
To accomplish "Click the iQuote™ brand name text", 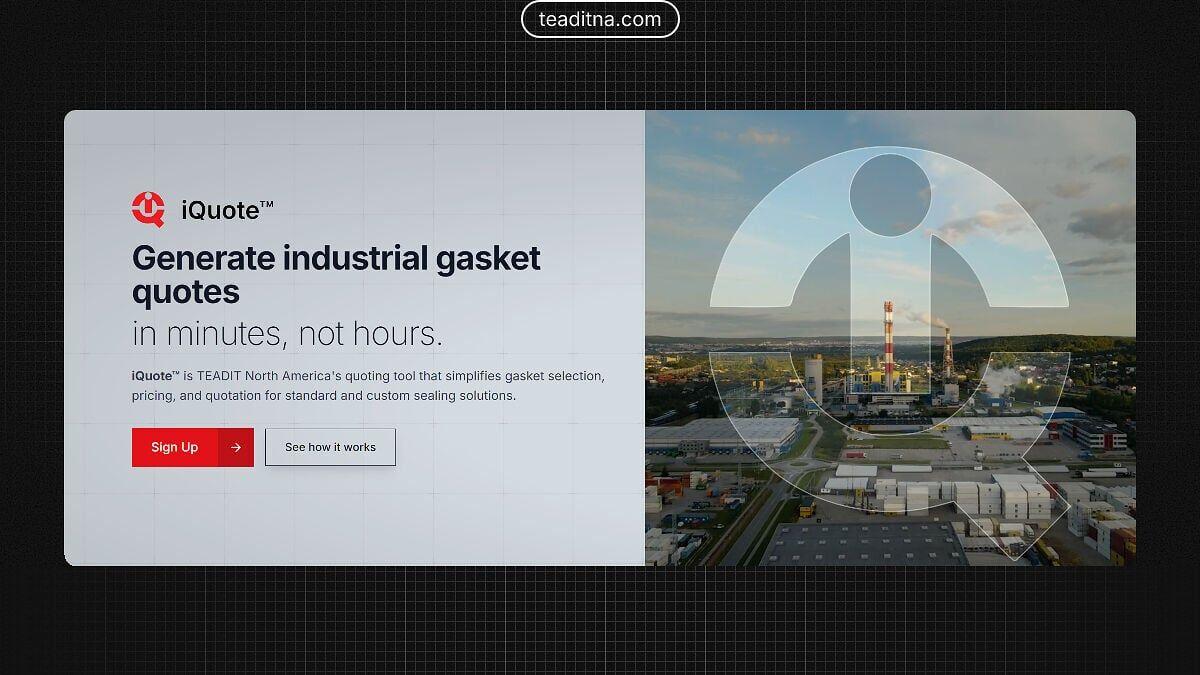I will [227, 210].
